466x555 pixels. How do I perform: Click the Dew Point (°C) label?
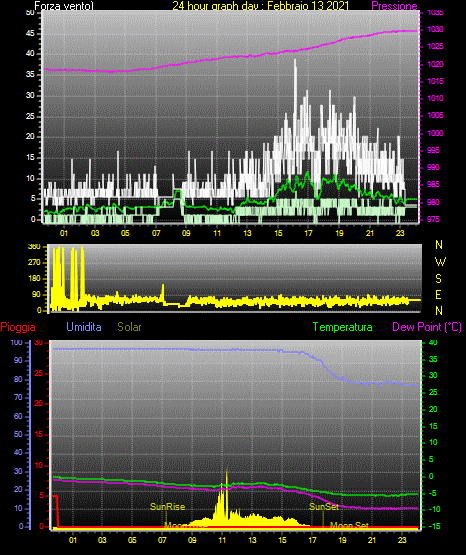(427, 327)
